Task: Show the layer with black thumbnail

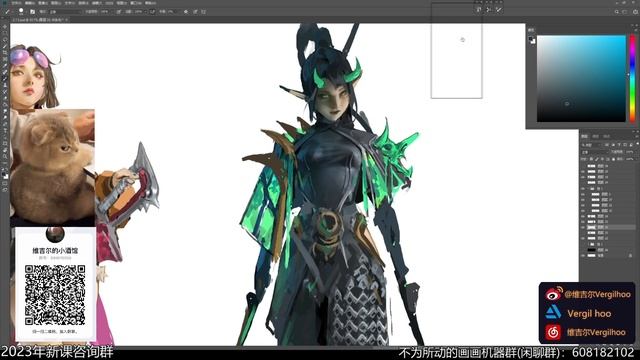Action: point(583,249)
